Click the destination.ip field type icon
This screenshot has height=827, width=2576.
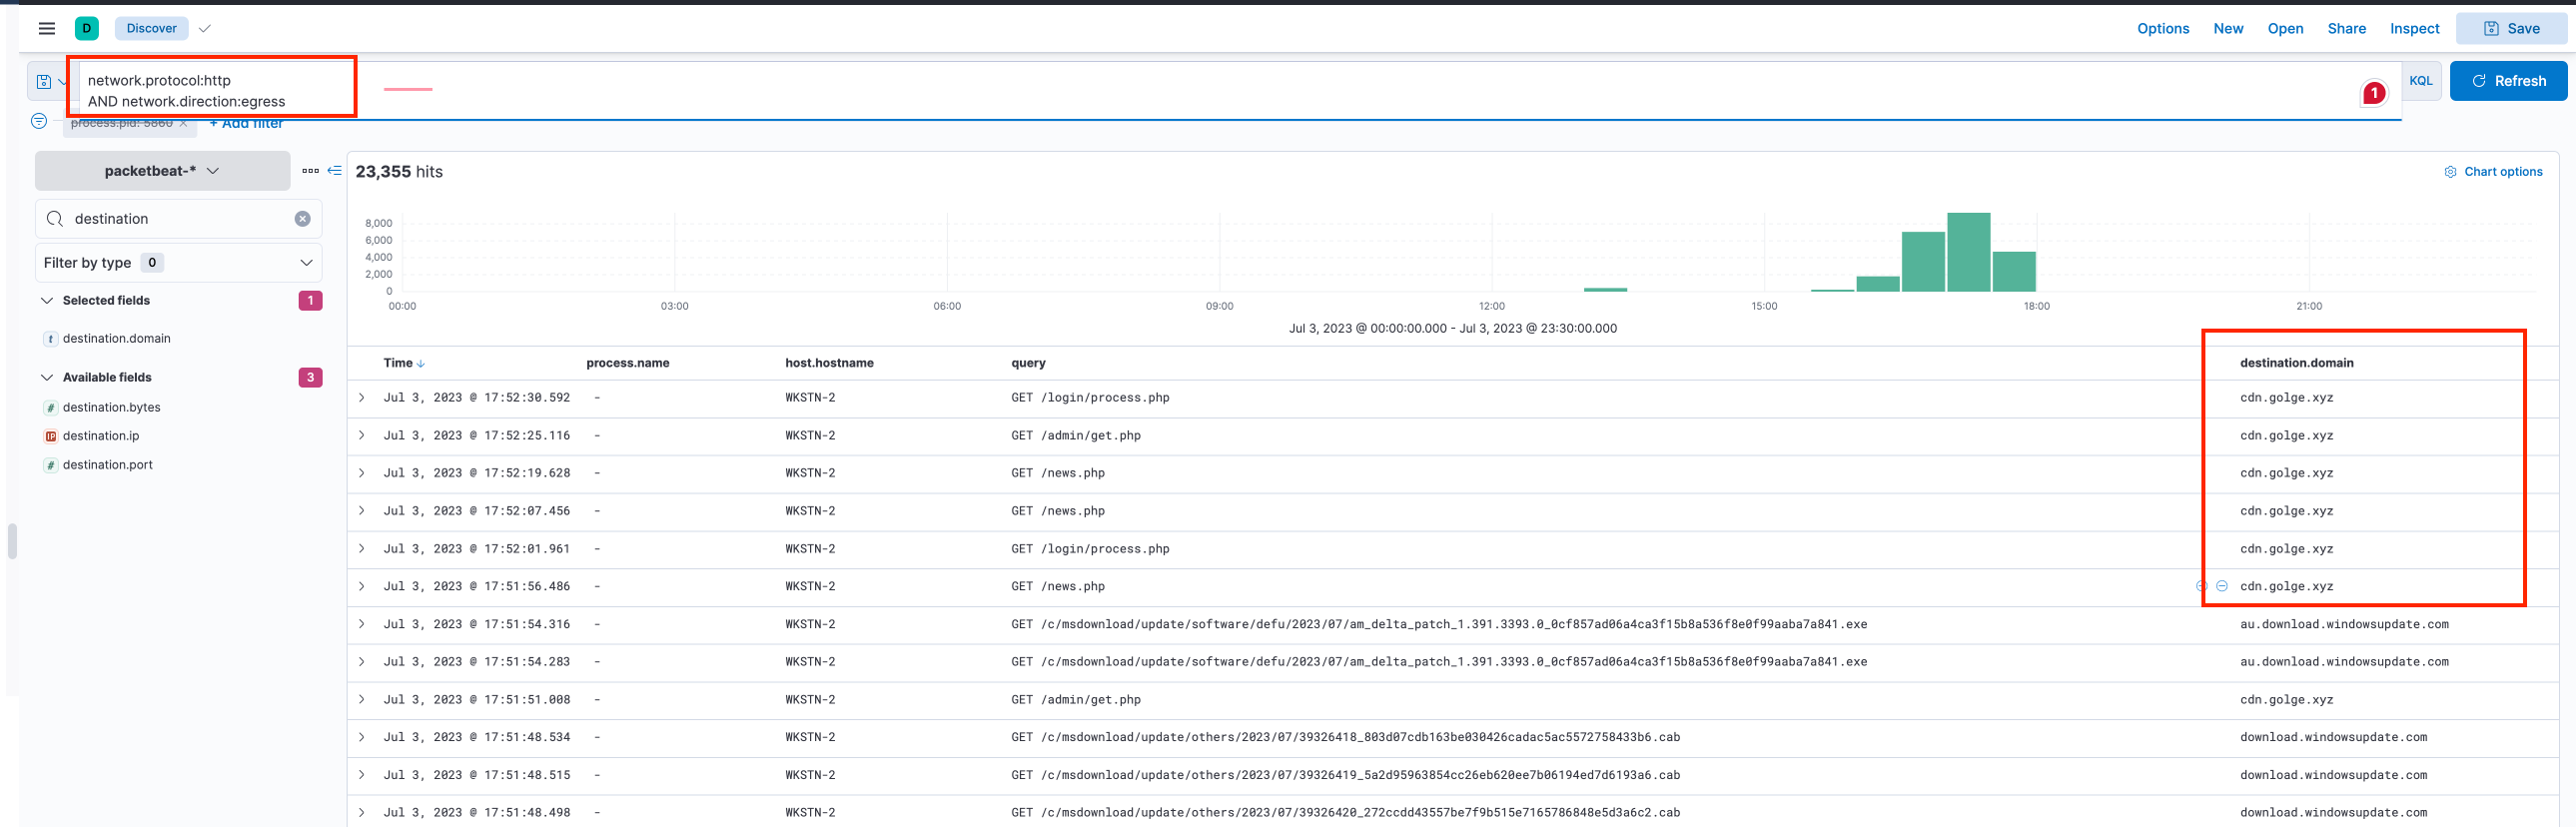coord(51,436)
